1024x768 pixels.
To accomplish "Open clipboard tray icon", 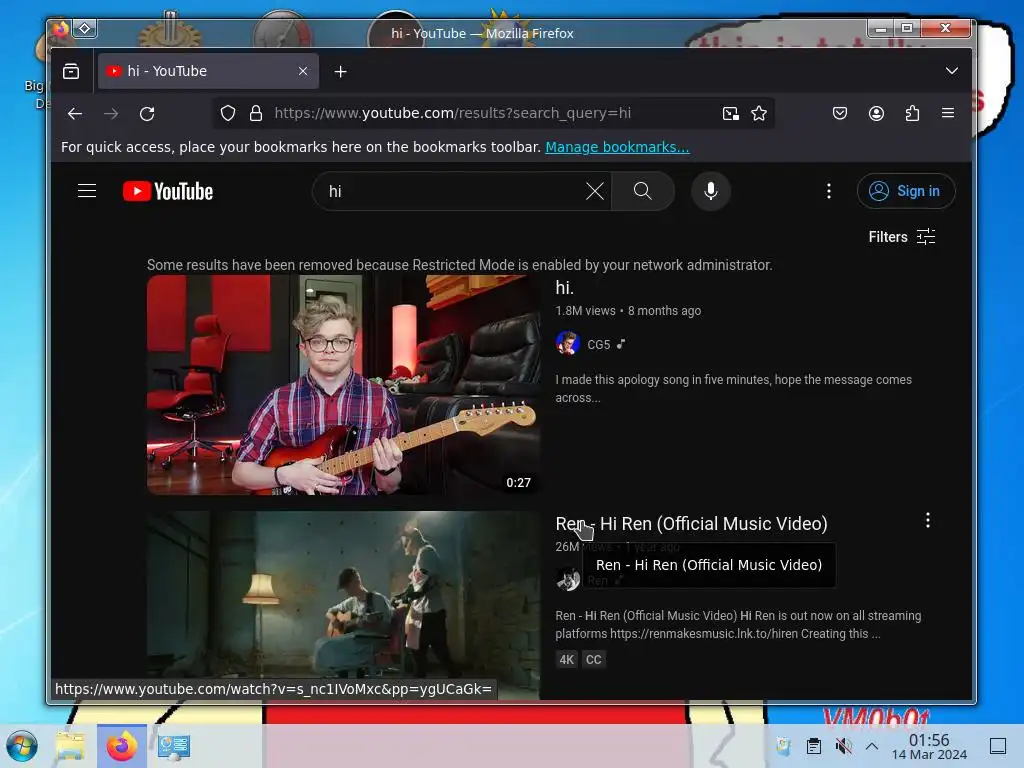I will tap(813, 746).
